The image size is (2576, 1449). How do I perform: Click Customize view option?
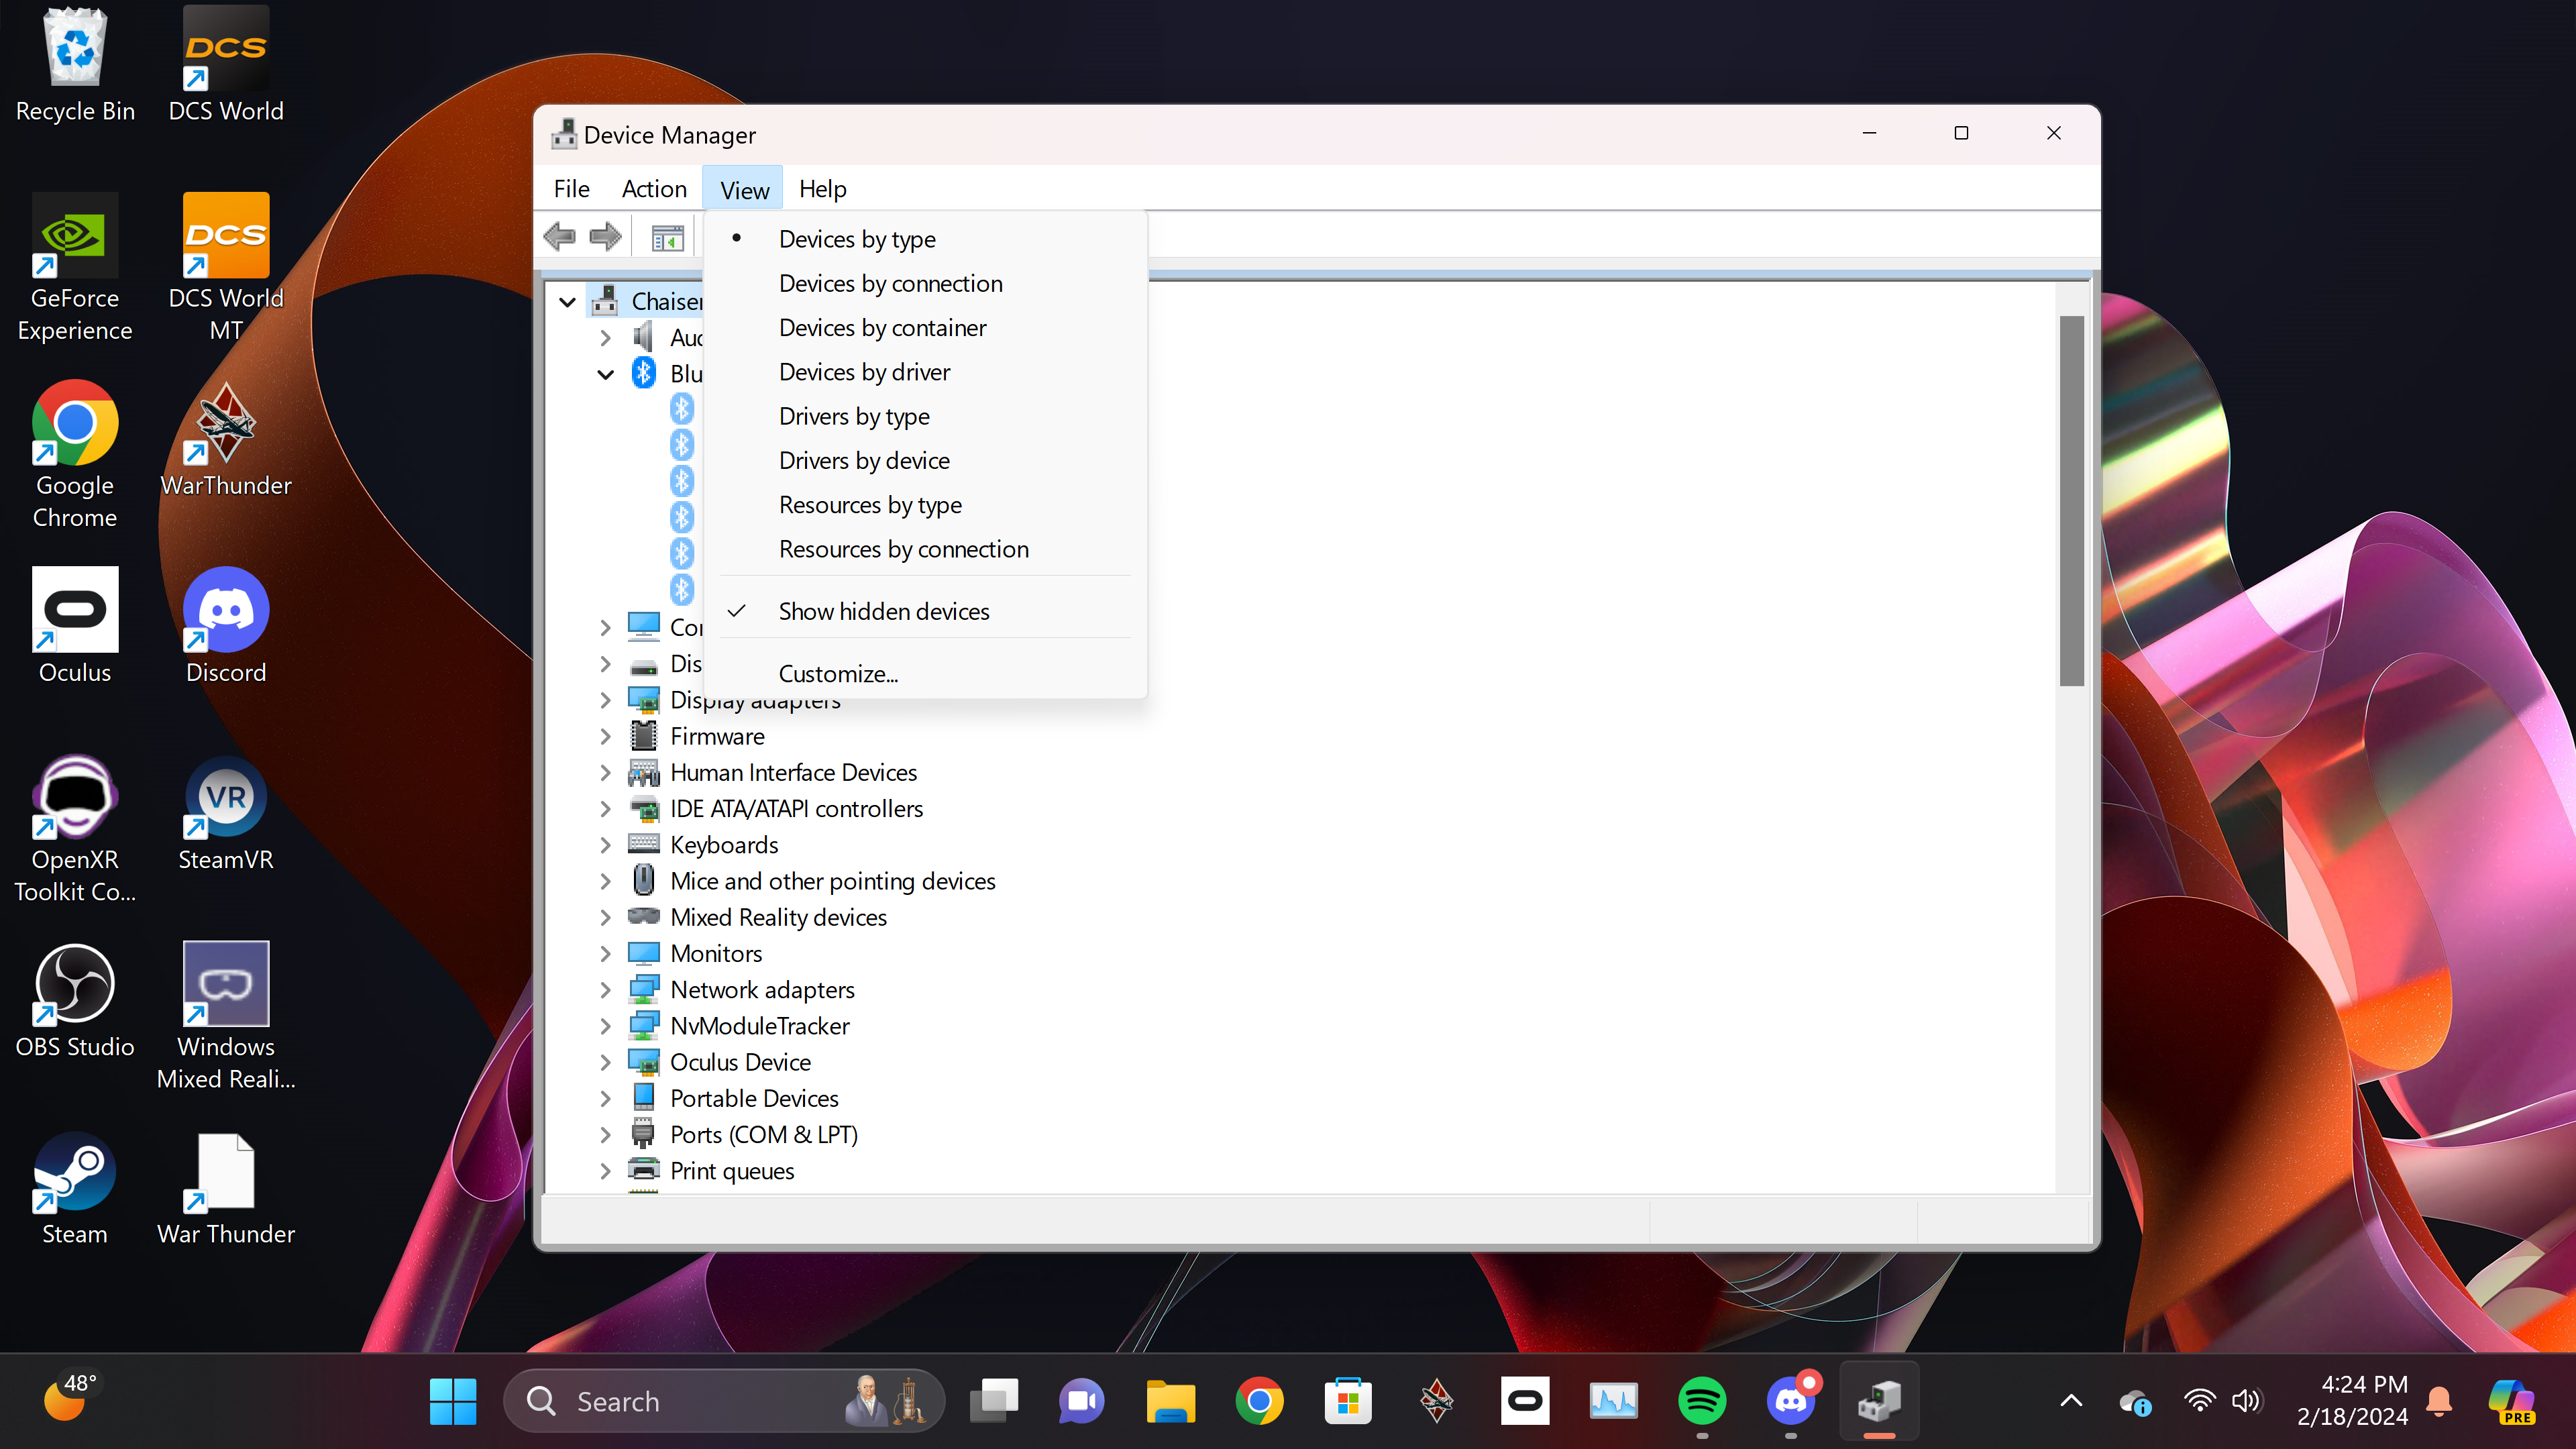pos(839,672)
